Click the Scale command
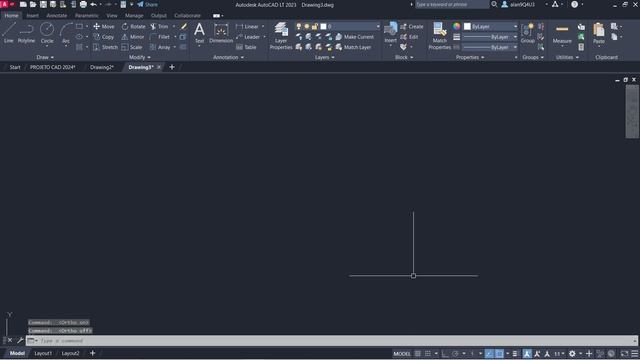The width and height of the screenshot is (640, 360). tap(132, 47)
